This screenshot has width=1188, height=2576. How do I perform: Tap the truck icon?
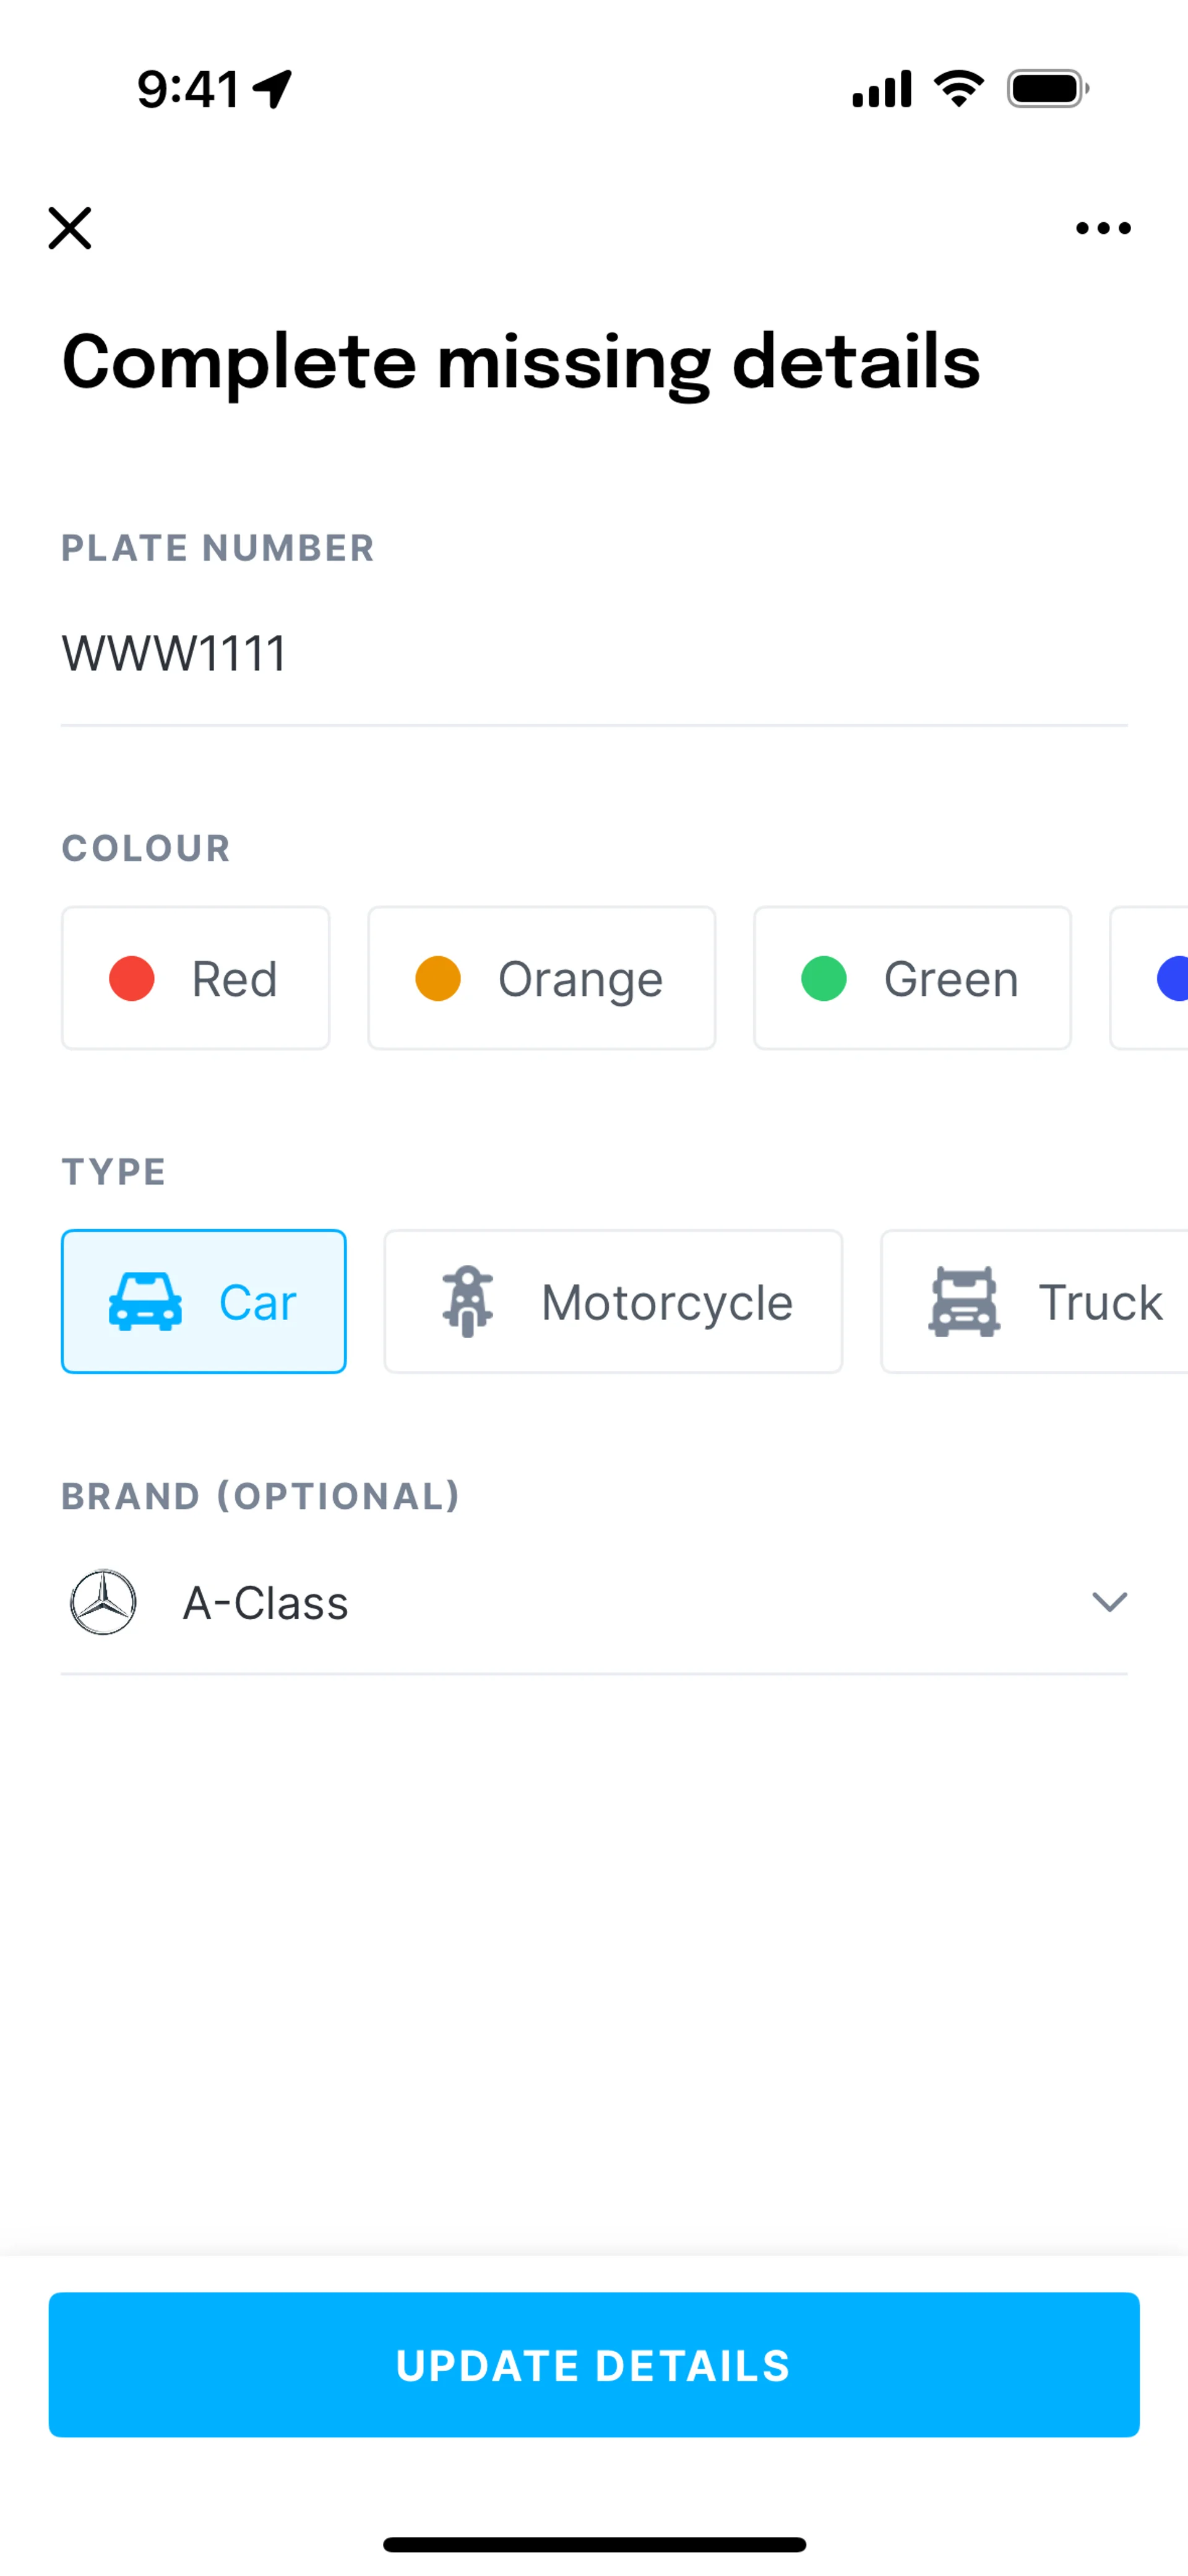click(x=964, y=1301)
